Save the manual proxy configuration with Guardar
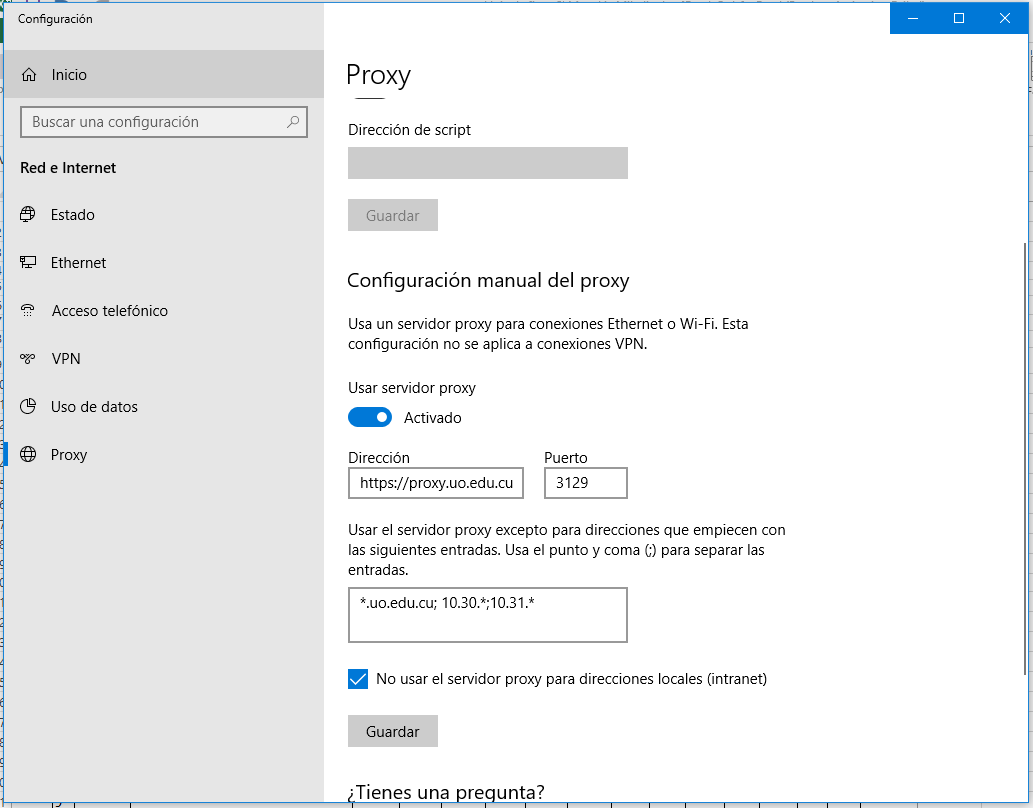This screenshot has width=1033, height=808. [x=392, y=731]
